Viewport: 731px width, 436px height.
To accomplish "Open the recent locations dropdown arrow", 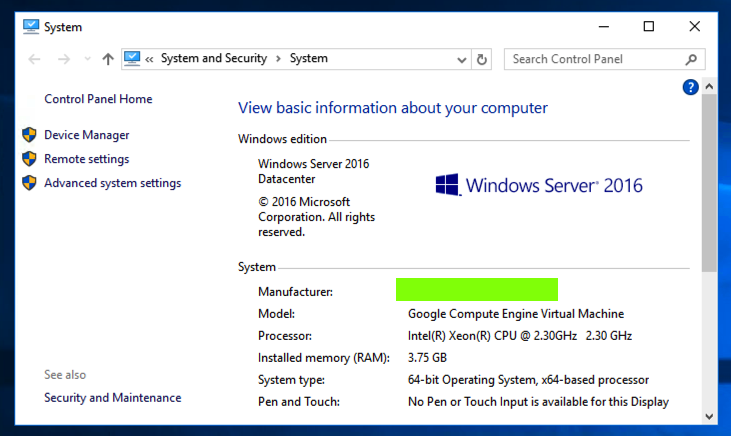I will pyautogui.click(x=87, y=59).
